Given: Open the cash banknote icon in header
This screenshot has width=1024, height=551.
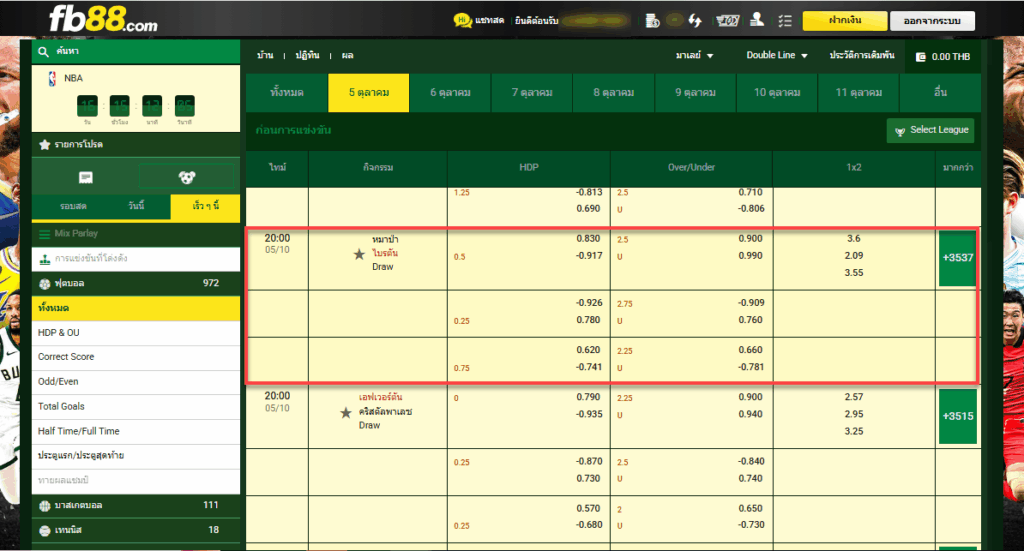Looking at the screenshot, I should [727, 21].
